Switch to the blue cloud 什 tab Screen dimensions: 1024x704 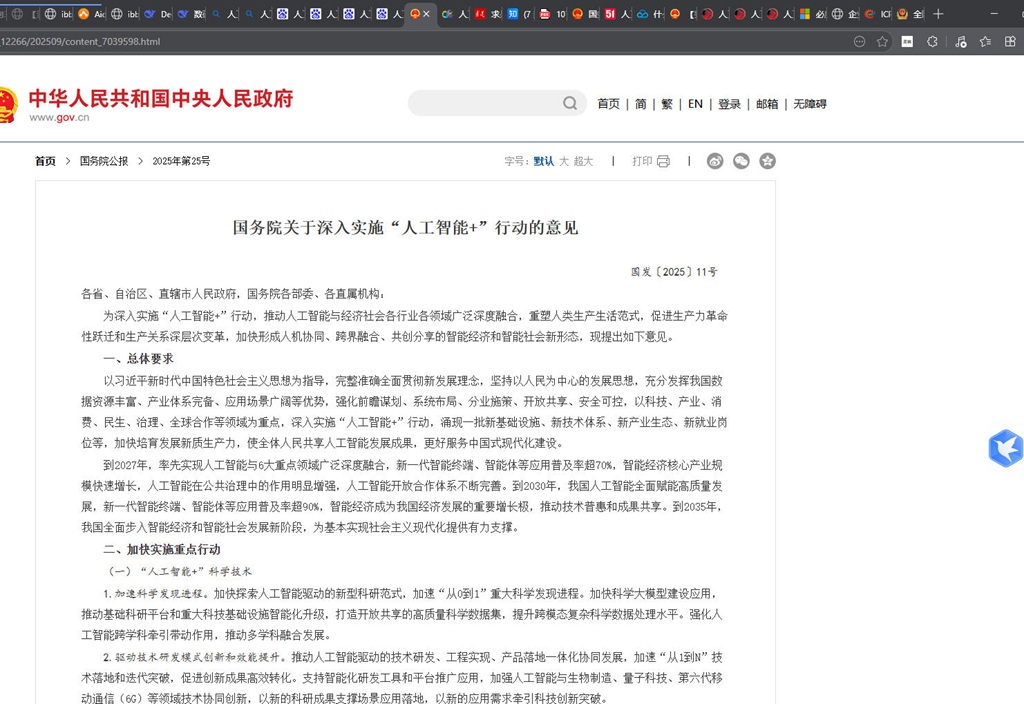click(650, 14)
